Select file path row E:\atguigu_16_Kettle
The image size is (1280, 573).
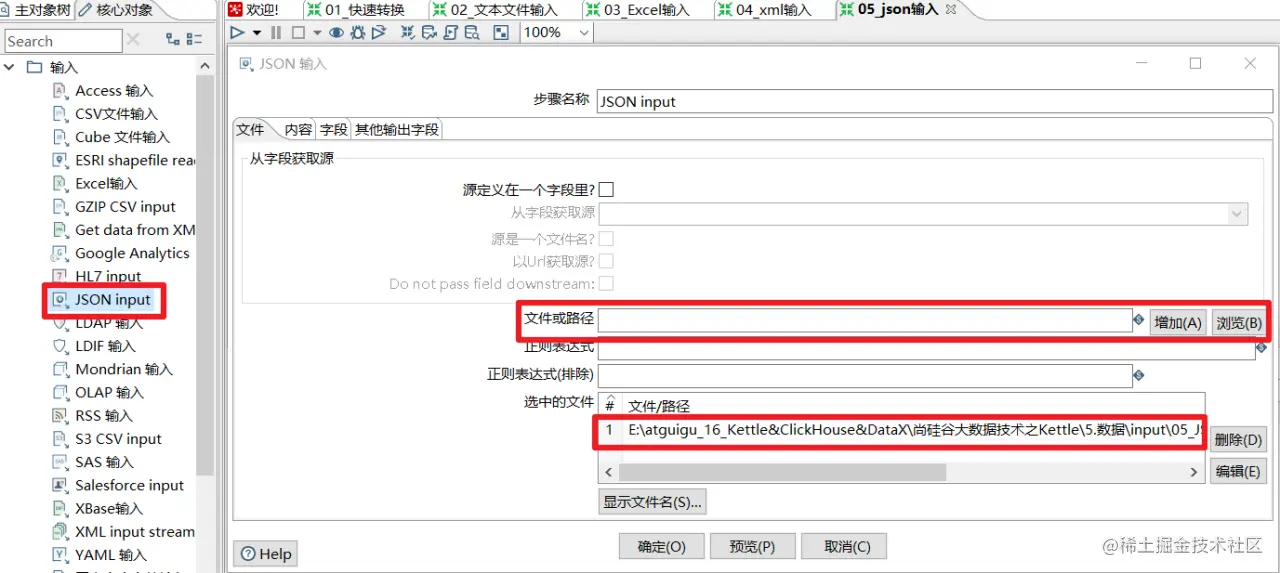[902, 430]
